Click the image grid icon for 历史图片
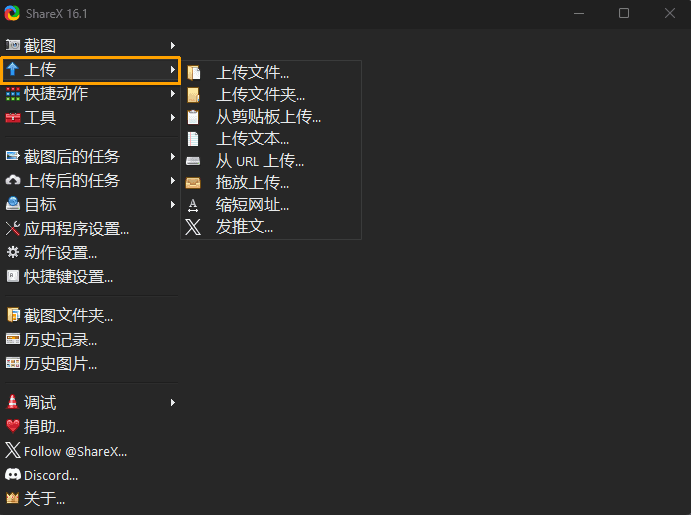The image size is (691, 515). pyautogui.click(x=13, y=363)
